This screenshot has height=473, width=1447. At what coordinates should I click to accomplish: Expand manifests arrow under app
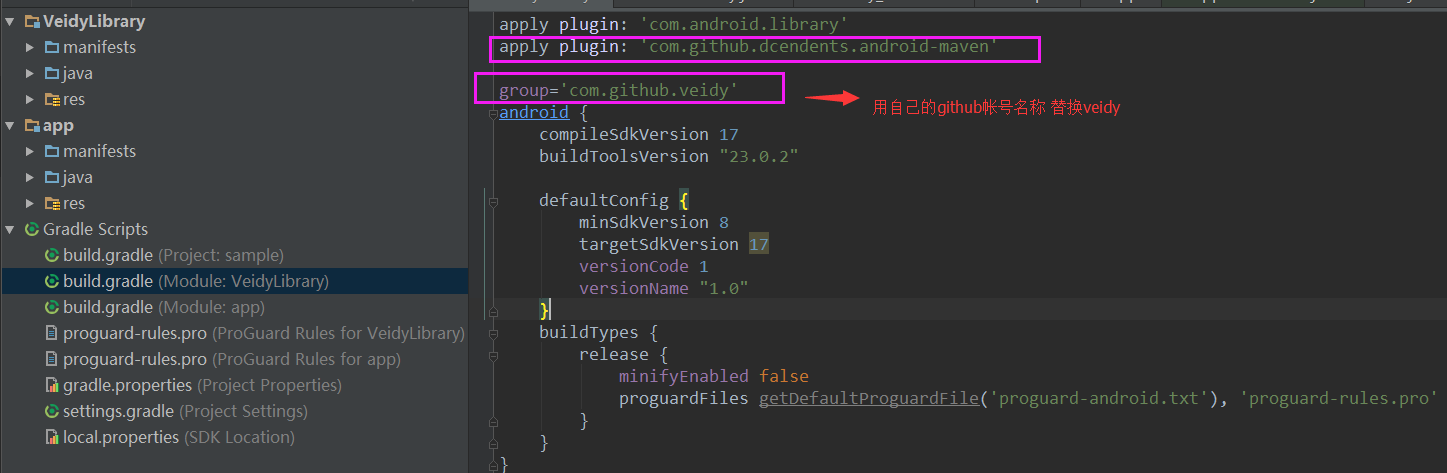pyautogui.click(x=30, y=151)
